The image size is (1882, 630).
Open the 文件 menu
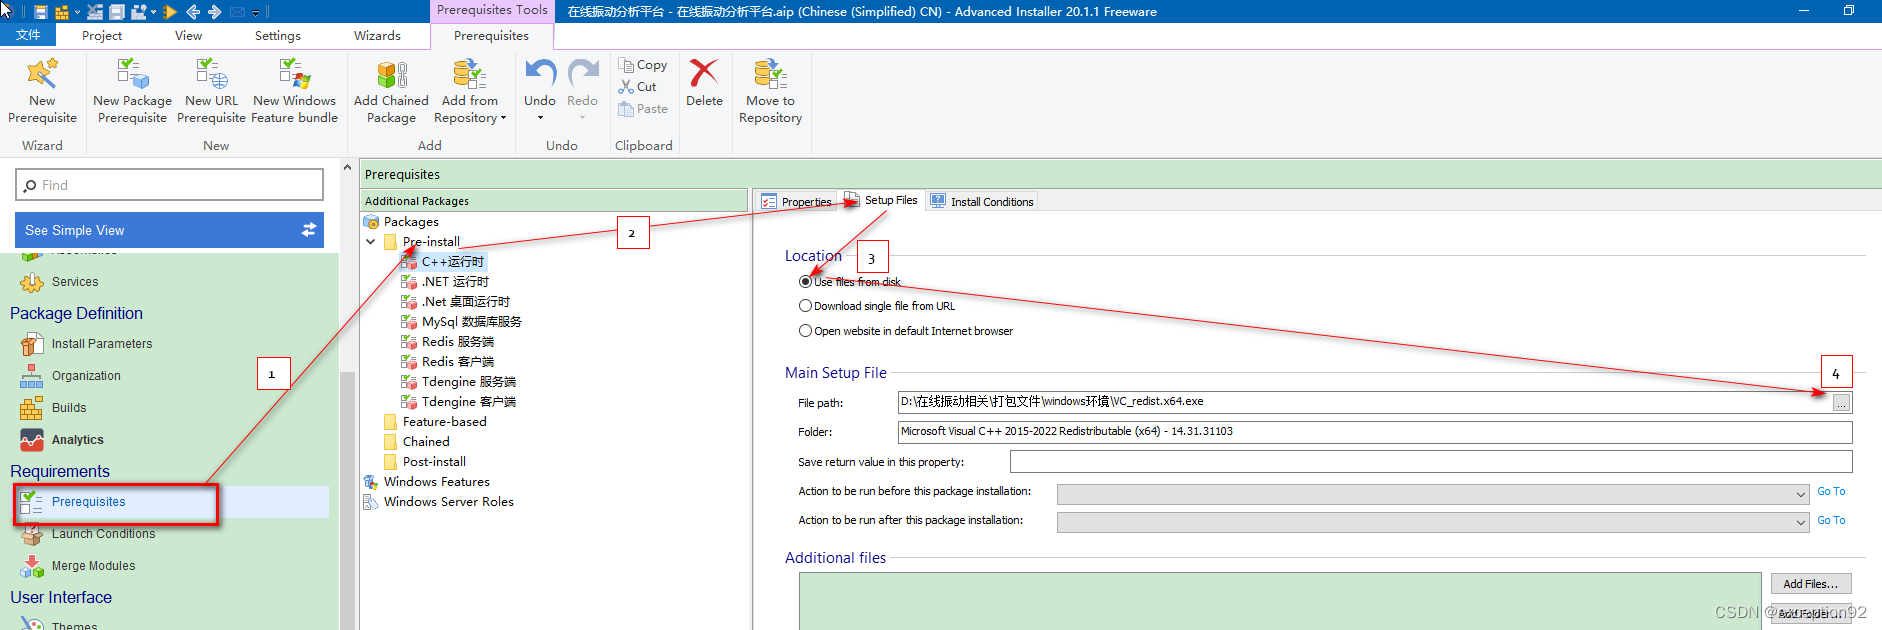tap(28, 35)
